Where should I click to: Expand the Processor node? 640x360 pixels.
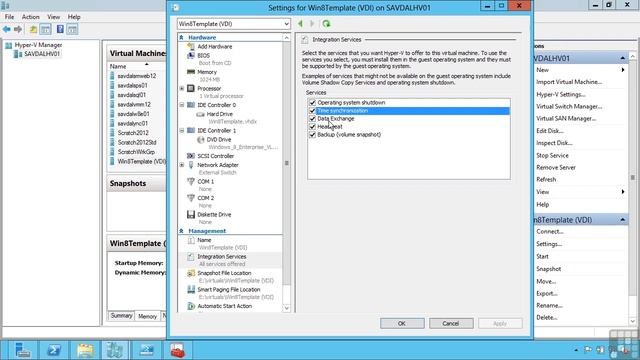[x=182, y=89]
